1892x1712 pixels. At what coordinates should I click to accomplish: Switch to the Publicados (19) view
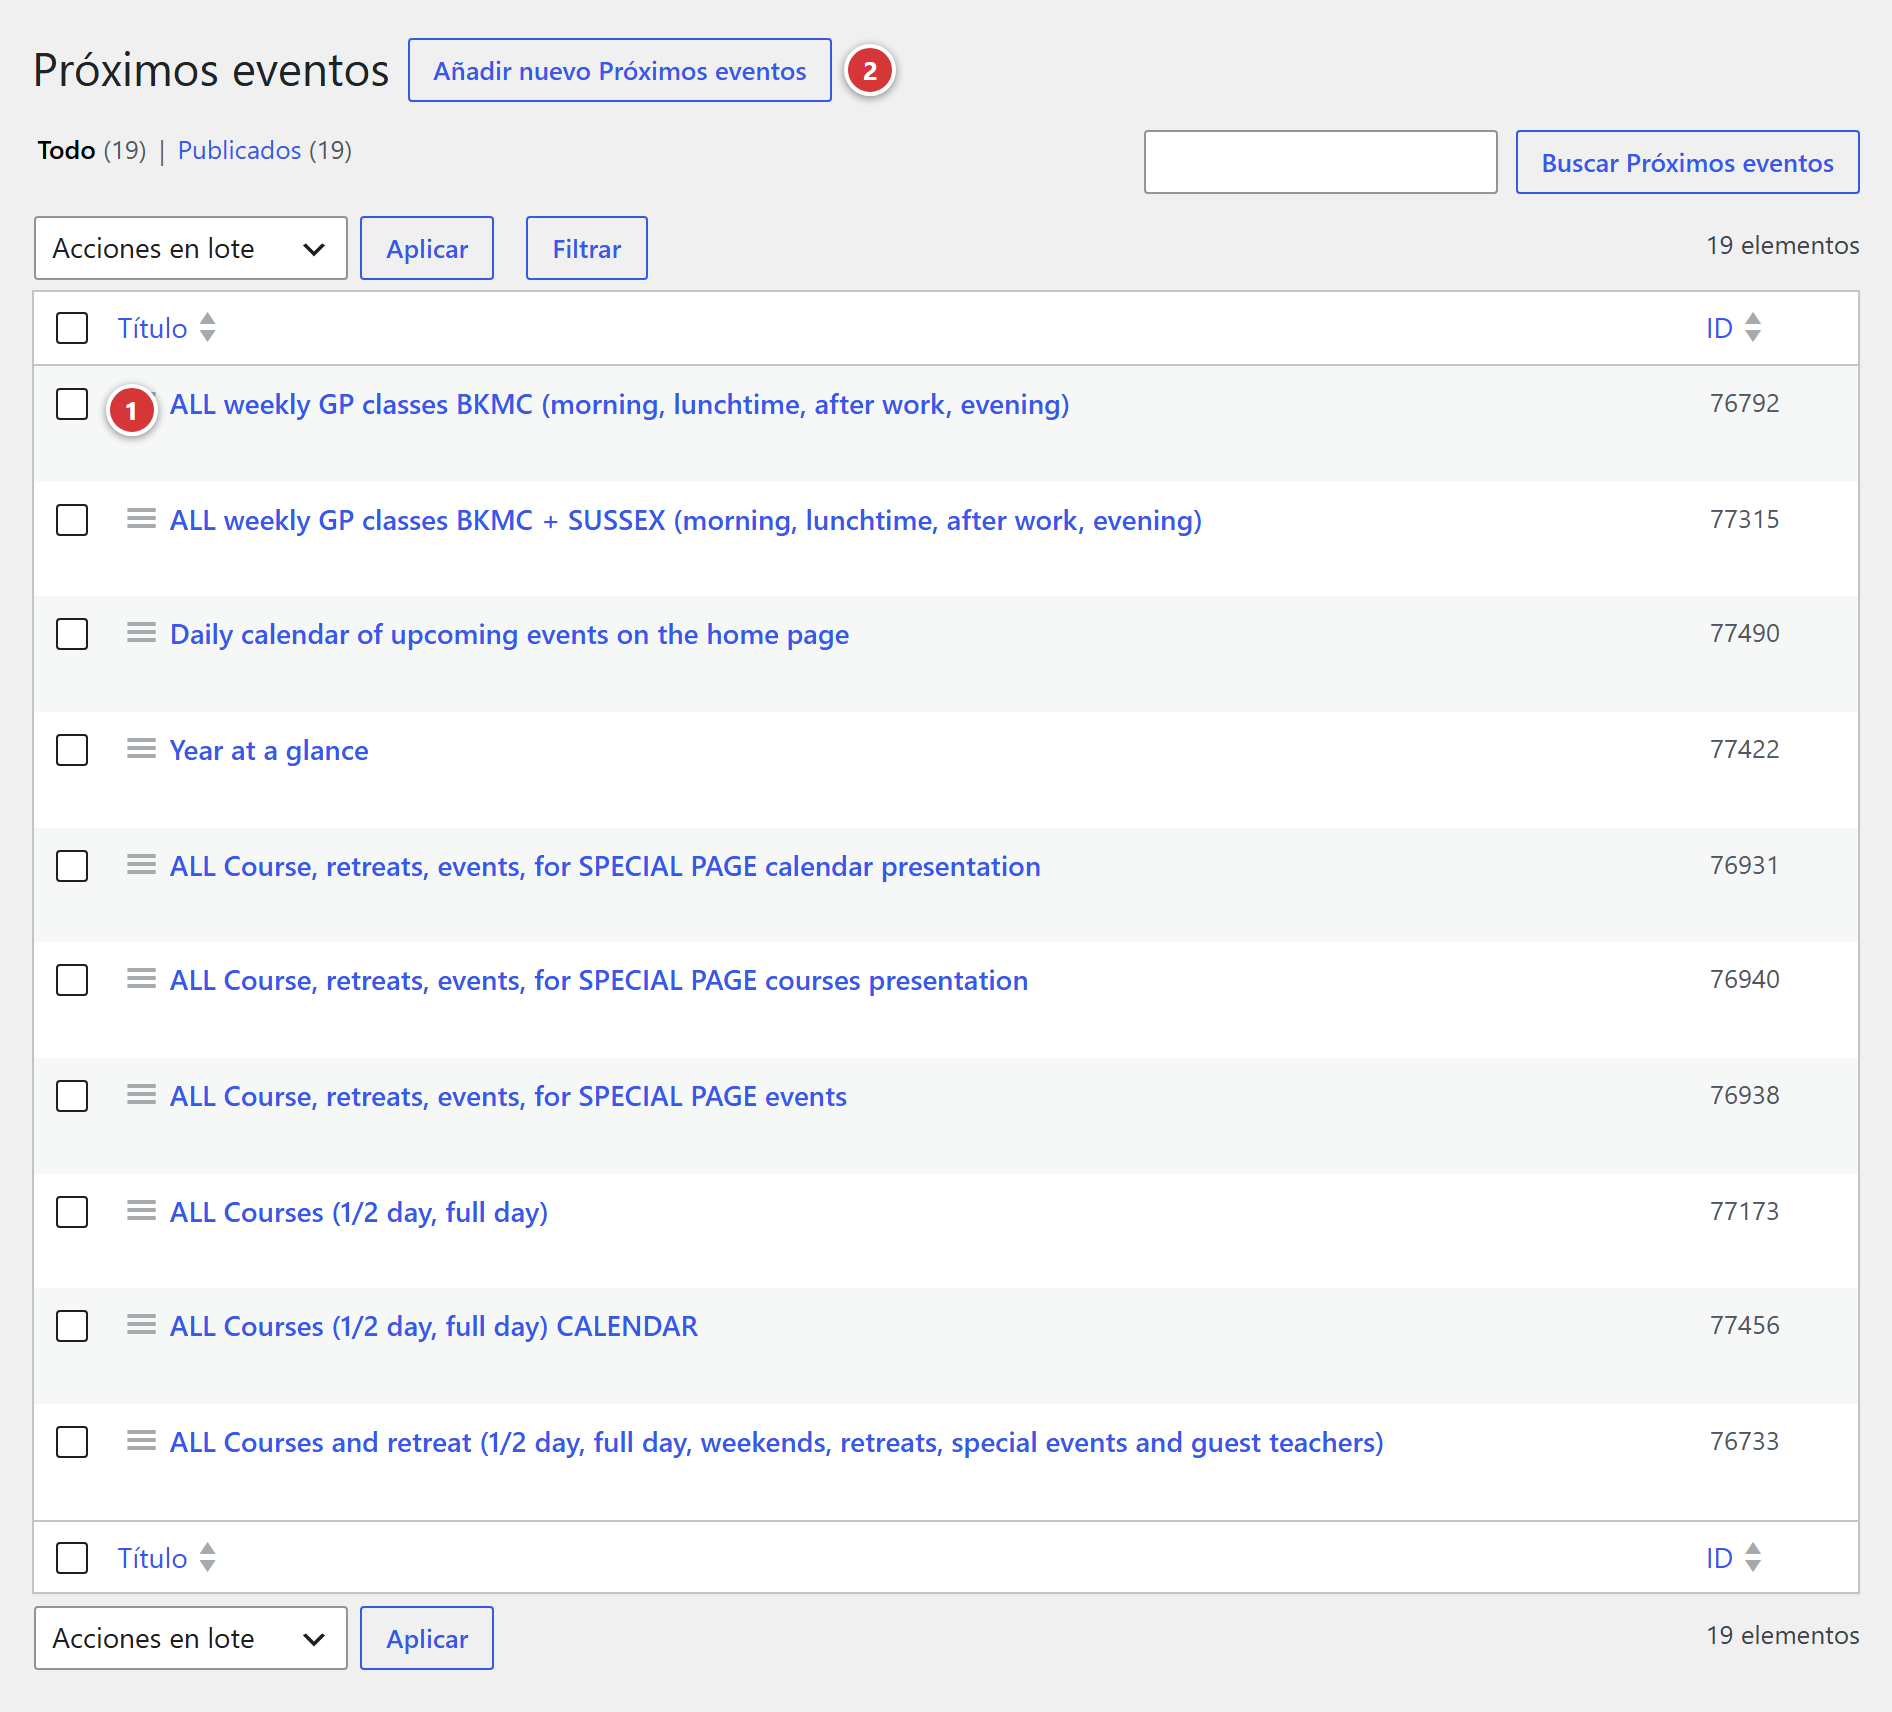[x=265, y=150]
